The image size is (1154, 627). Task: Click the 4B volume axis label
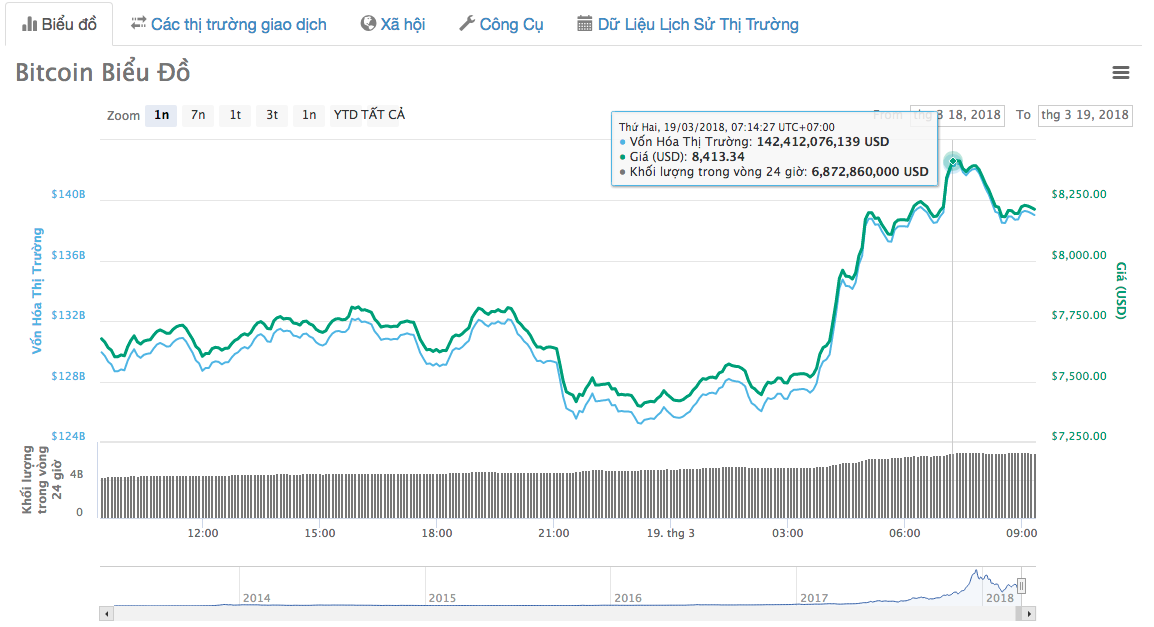tap(77, 475)
